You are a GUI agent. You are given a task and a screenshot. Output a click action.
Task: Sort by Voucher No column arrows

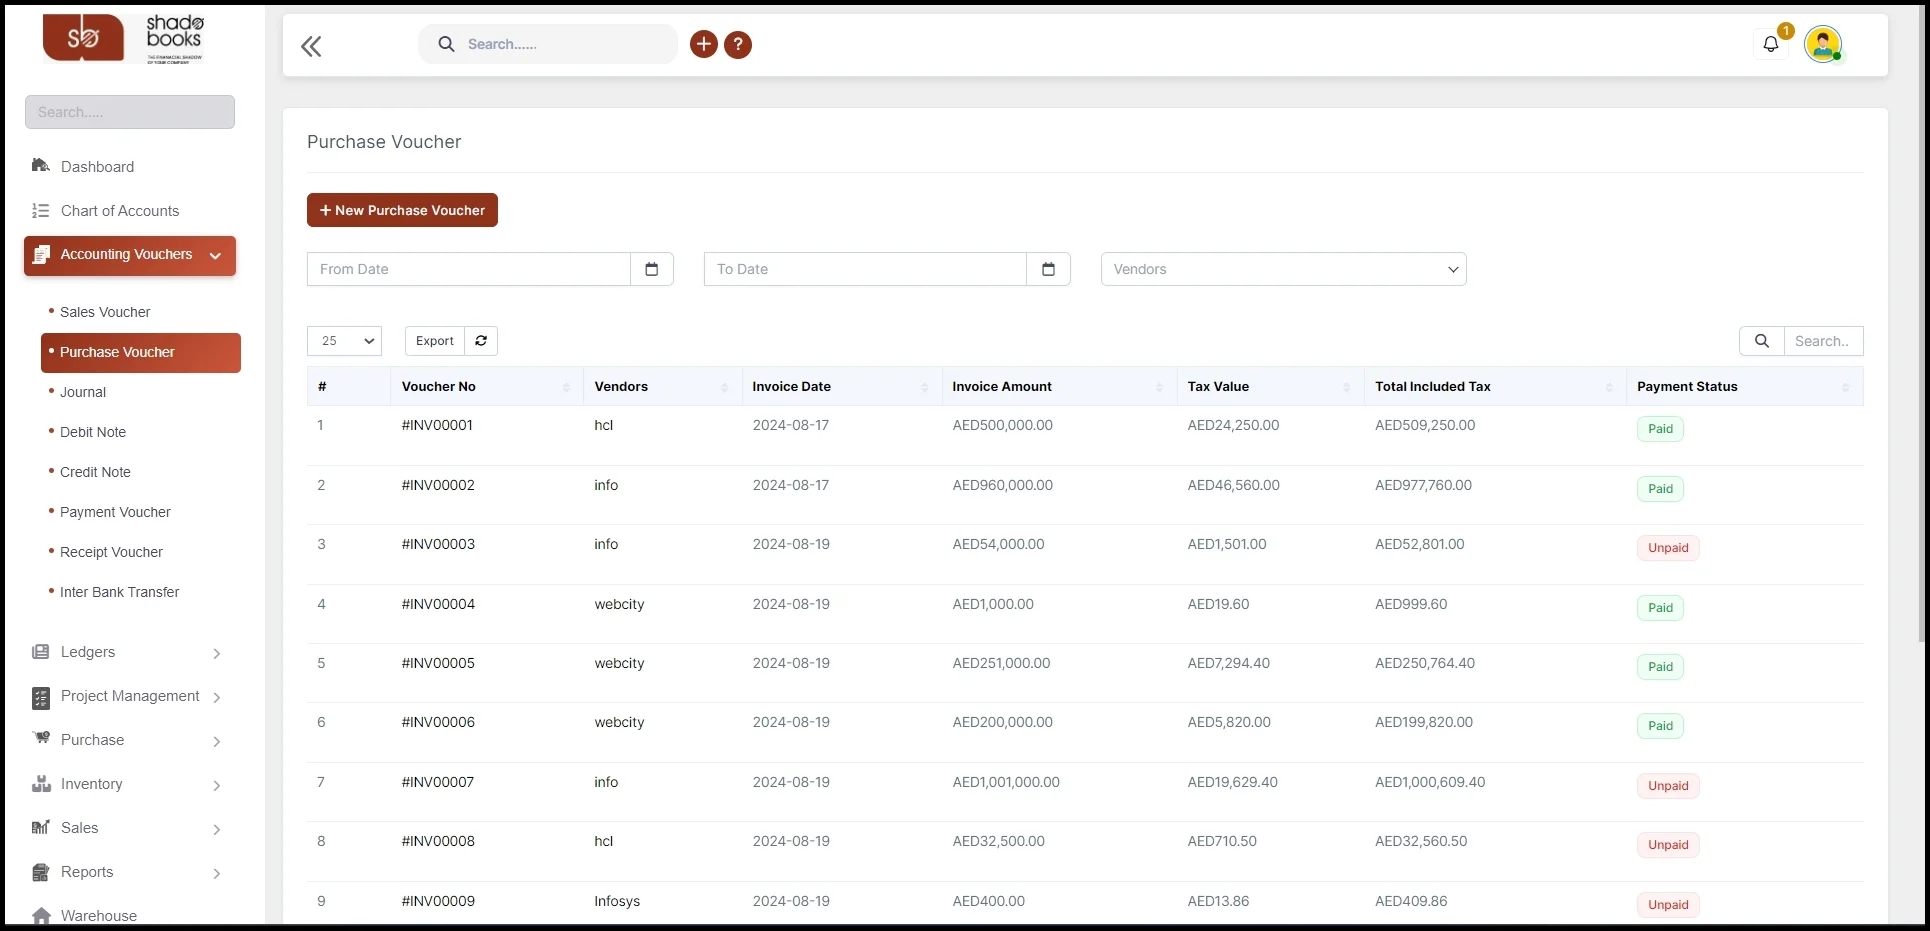[x=566, y=387]
